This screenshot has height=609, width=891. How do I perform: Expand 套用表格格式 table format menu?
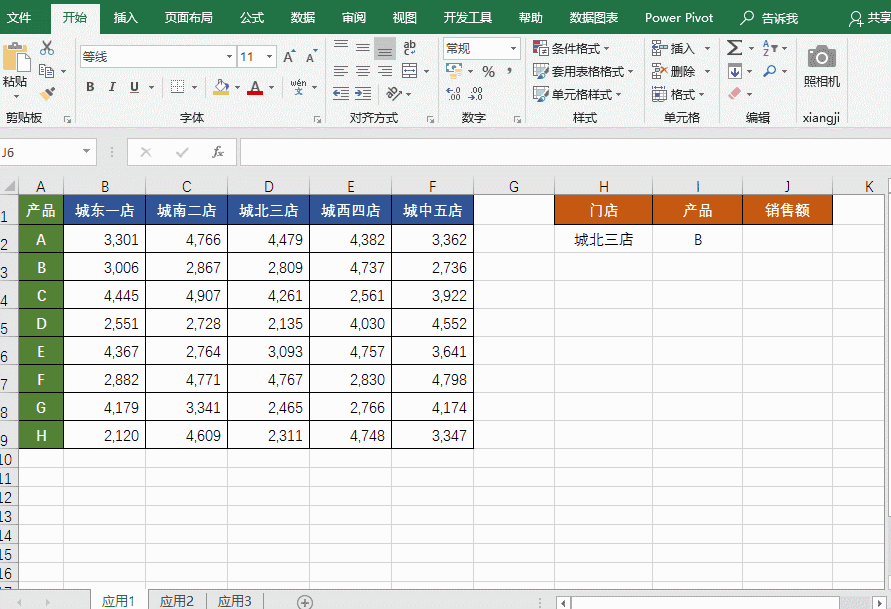click(583, 72)
